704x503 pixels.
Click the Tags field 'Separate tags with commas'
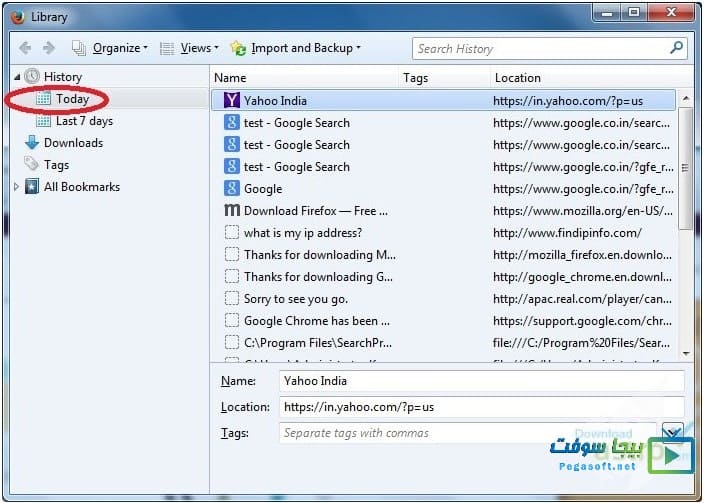pyautogui.click(x=467, y=433)
